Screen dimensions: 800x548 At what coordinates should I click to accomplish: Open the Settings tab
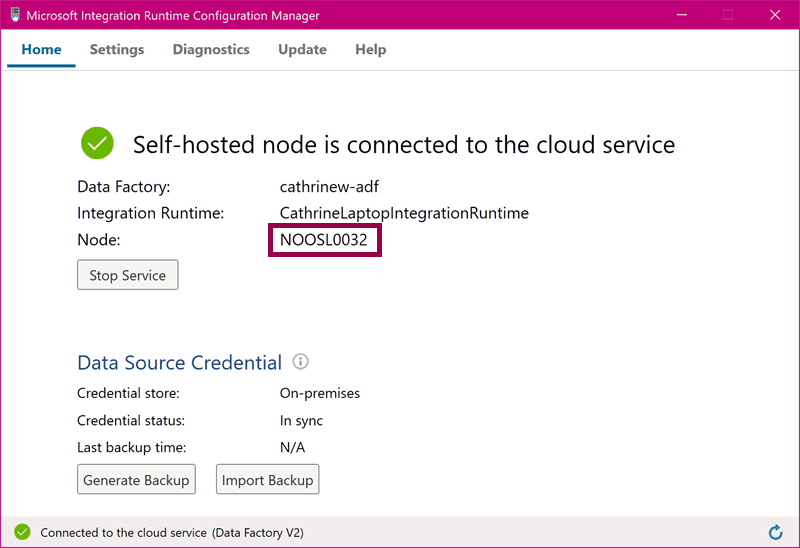pyautogui.click(x=117, y=50)
